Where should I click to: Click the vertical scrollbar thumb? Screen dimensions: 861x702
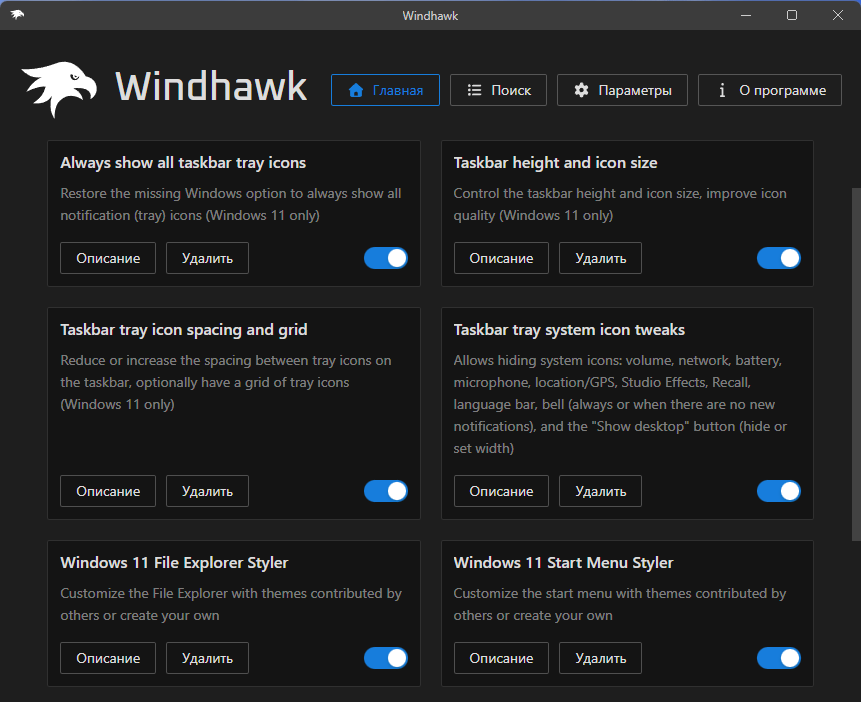[856, 364]
